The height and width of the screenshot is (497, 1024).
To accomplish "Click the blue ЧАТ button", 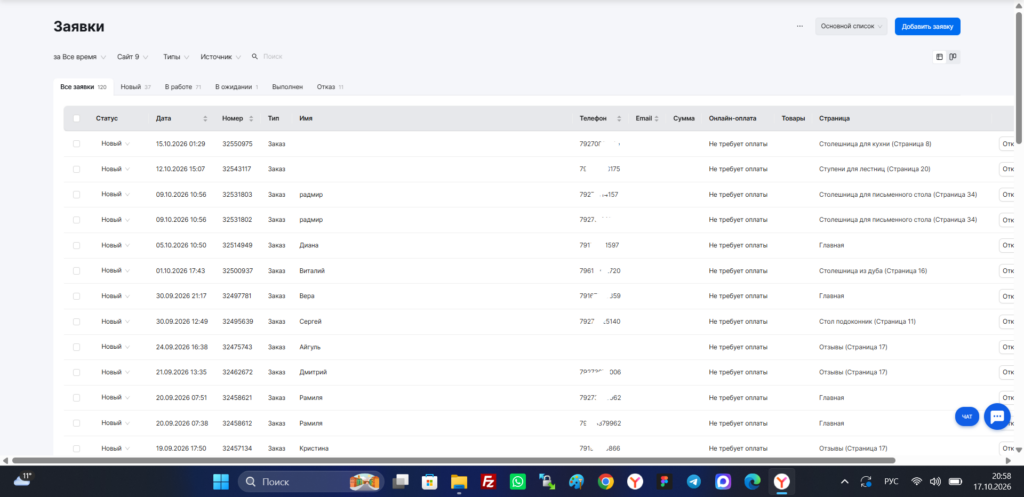I will 967,416.
